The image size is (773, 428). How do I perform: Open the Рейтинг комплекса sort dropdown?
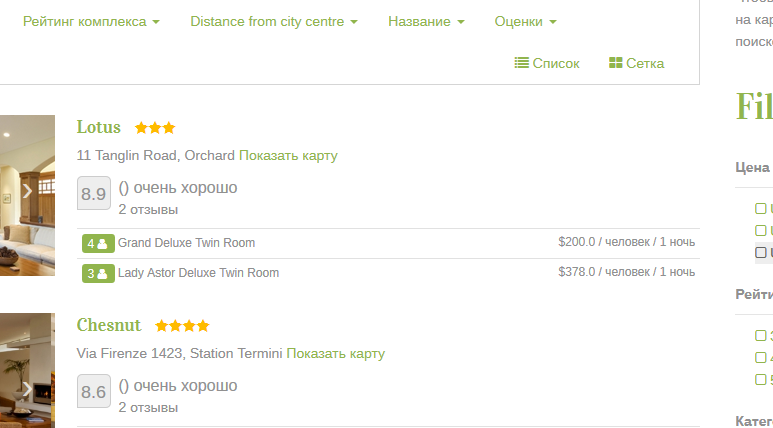[91, 21]
